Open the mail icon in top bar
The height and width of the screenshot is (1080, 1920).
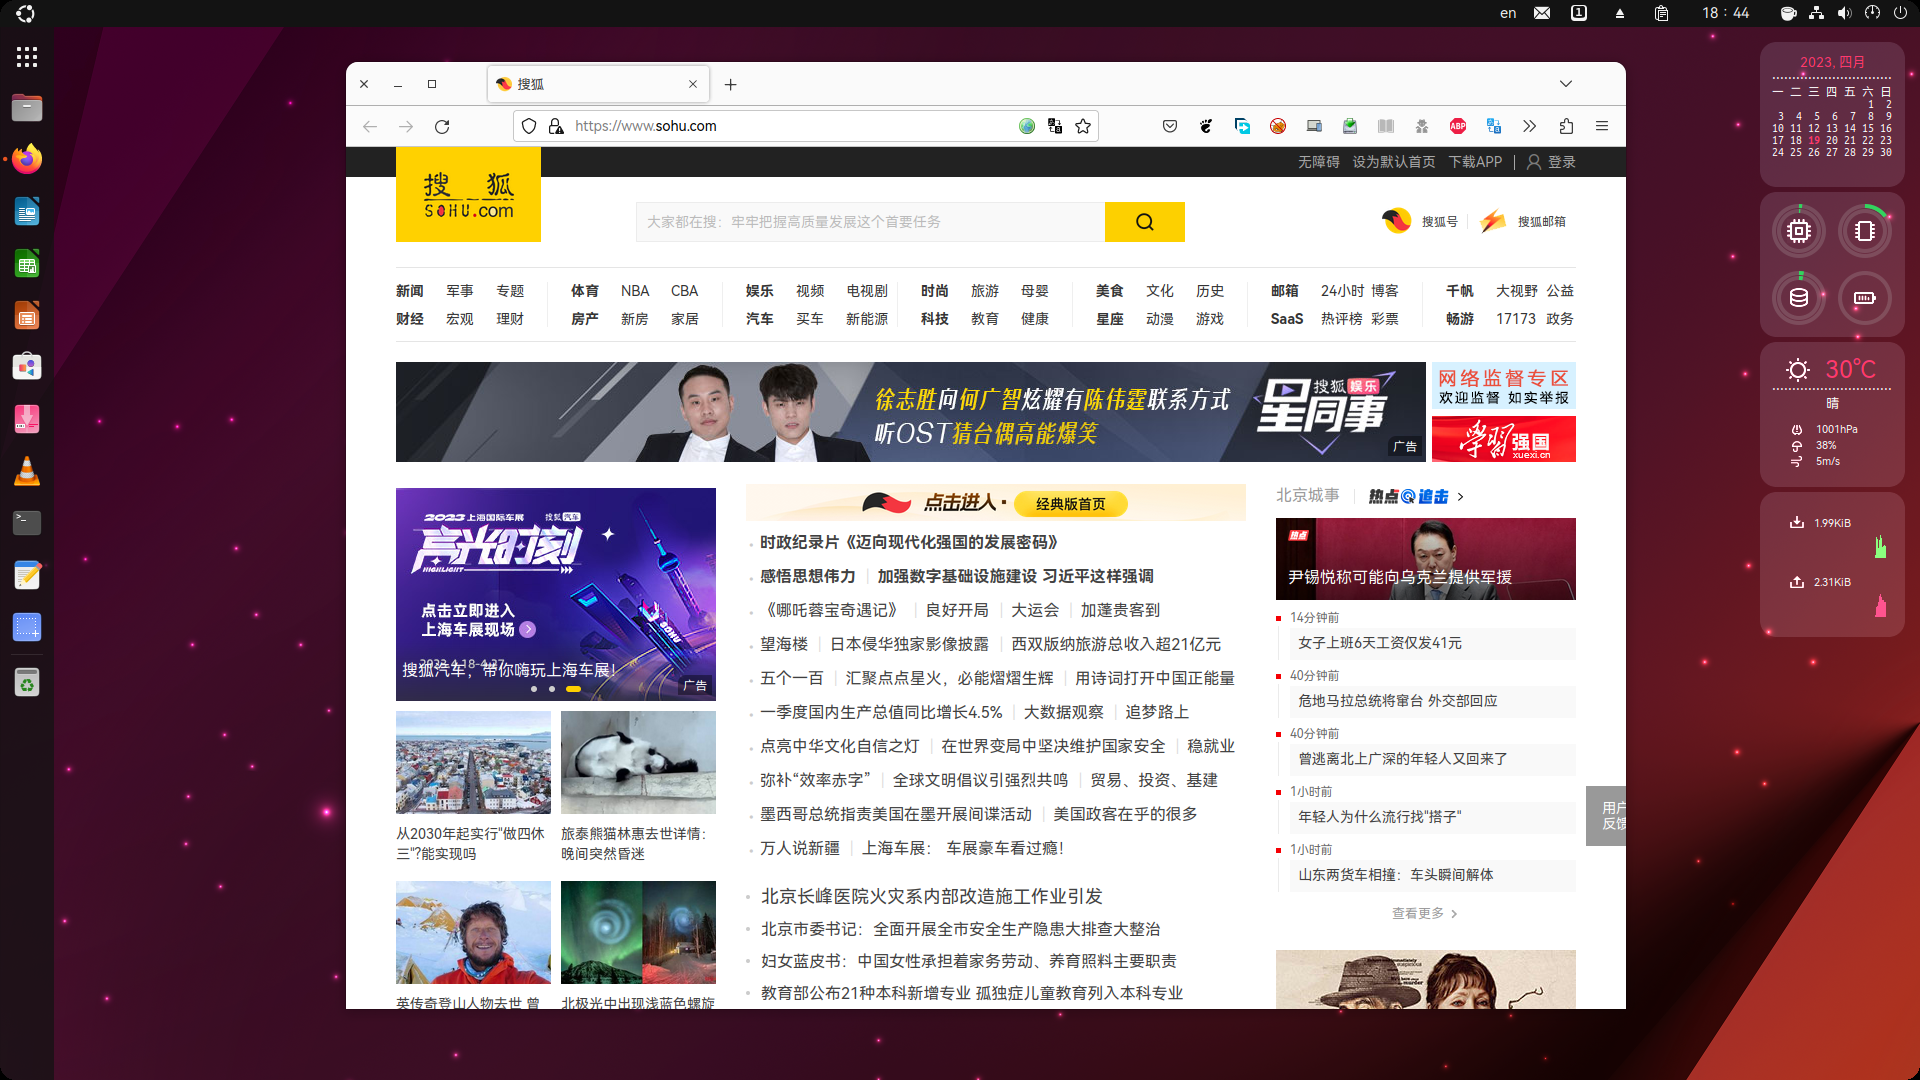click(1542, 13)
